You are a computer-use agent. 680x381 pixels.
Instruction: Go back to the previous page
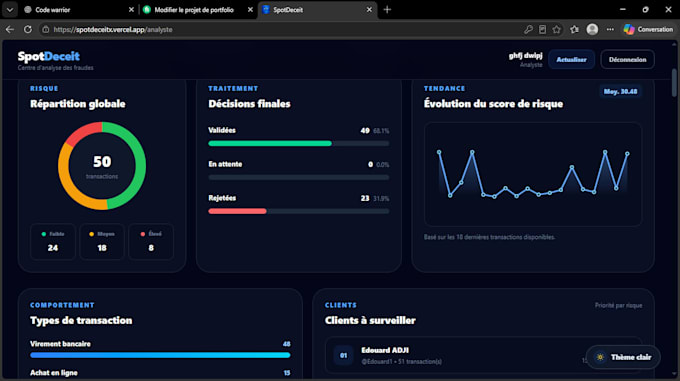[x=10, y=29]
